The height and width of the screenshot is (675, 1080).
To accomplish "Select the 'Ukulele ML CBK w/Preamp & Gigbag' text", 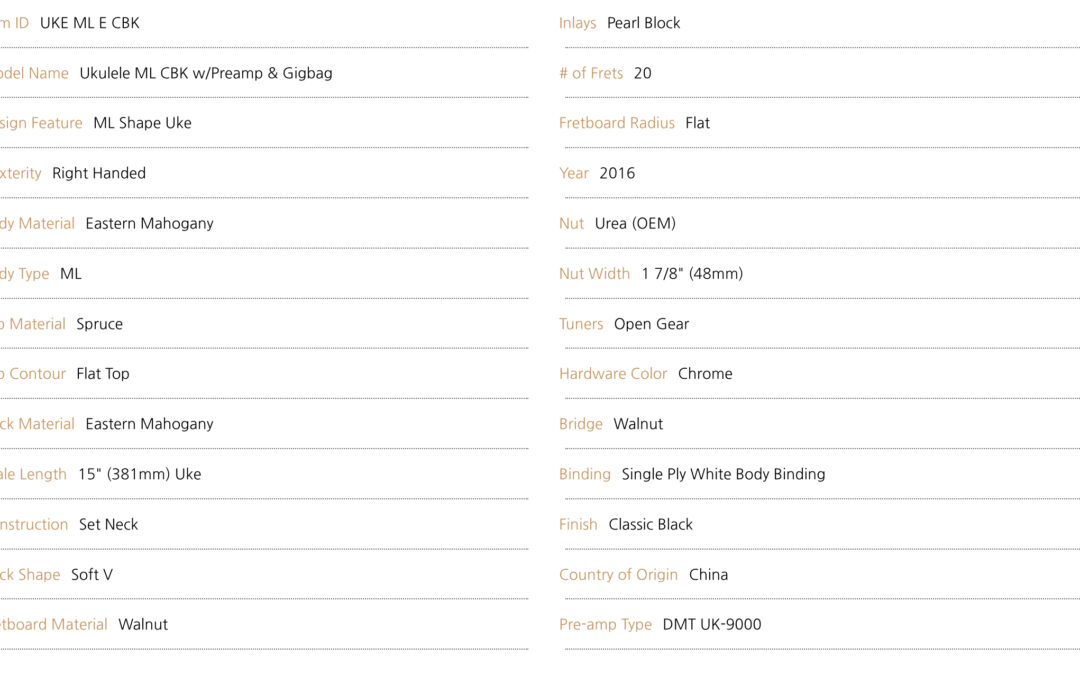I will (x=206, y=73).
